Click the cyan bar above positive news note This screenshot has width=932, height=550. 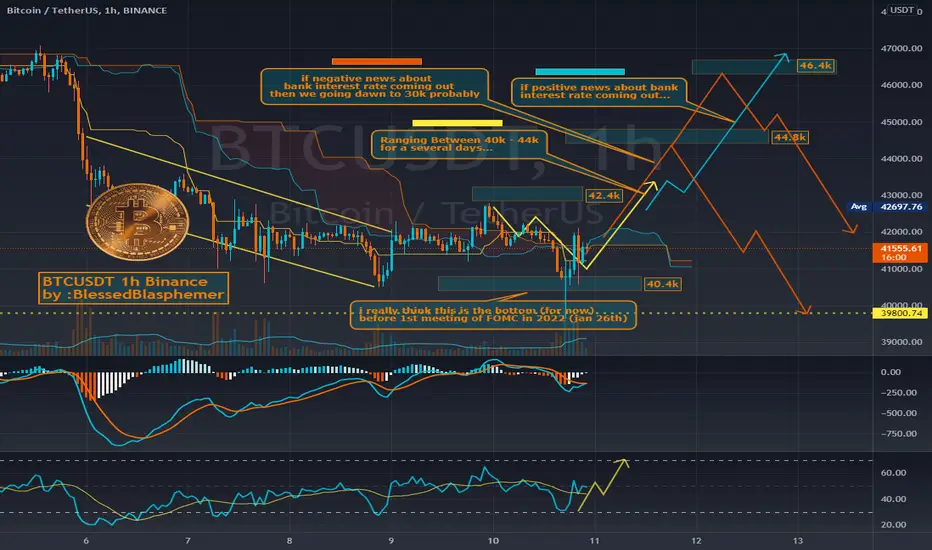[x=580, y=72]
